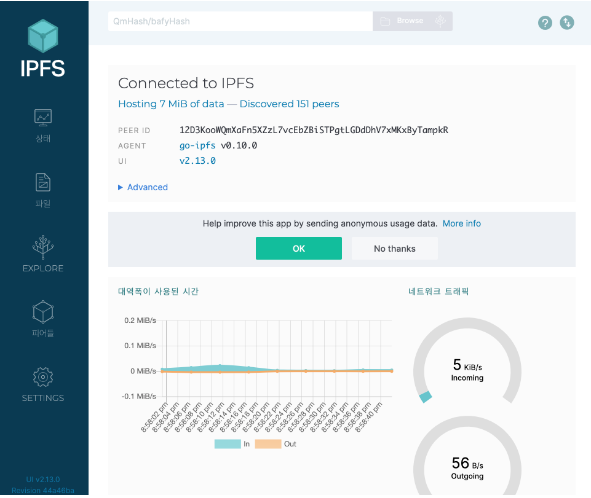
Task: Open the Files page from sidebar
Action: pyautogui.click(x=43, y=190)
